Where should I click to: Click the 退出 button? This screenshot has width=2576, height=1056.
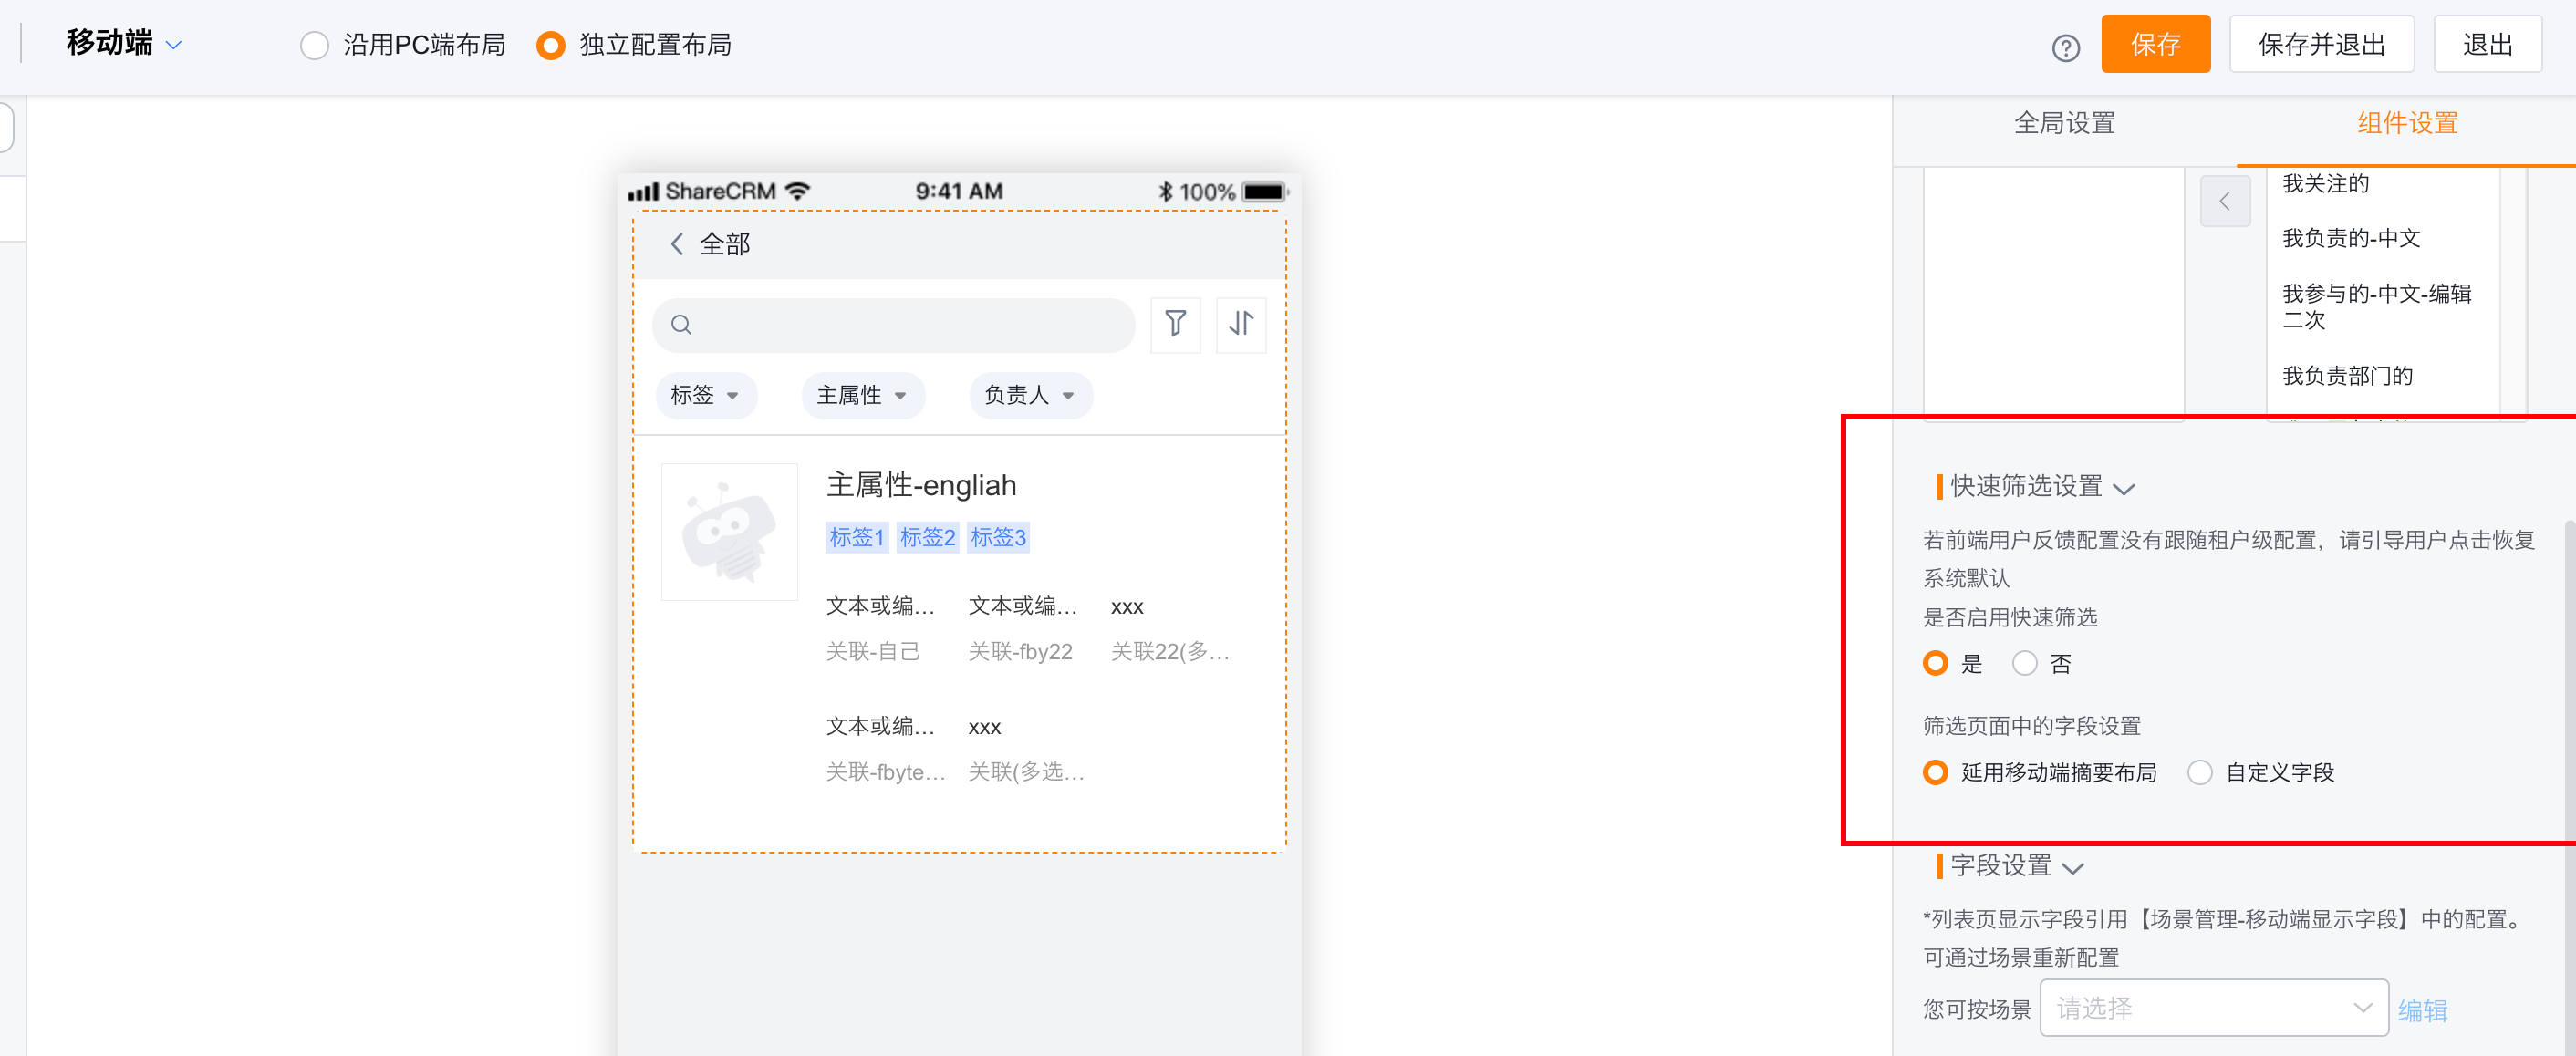pos(2487,44)
